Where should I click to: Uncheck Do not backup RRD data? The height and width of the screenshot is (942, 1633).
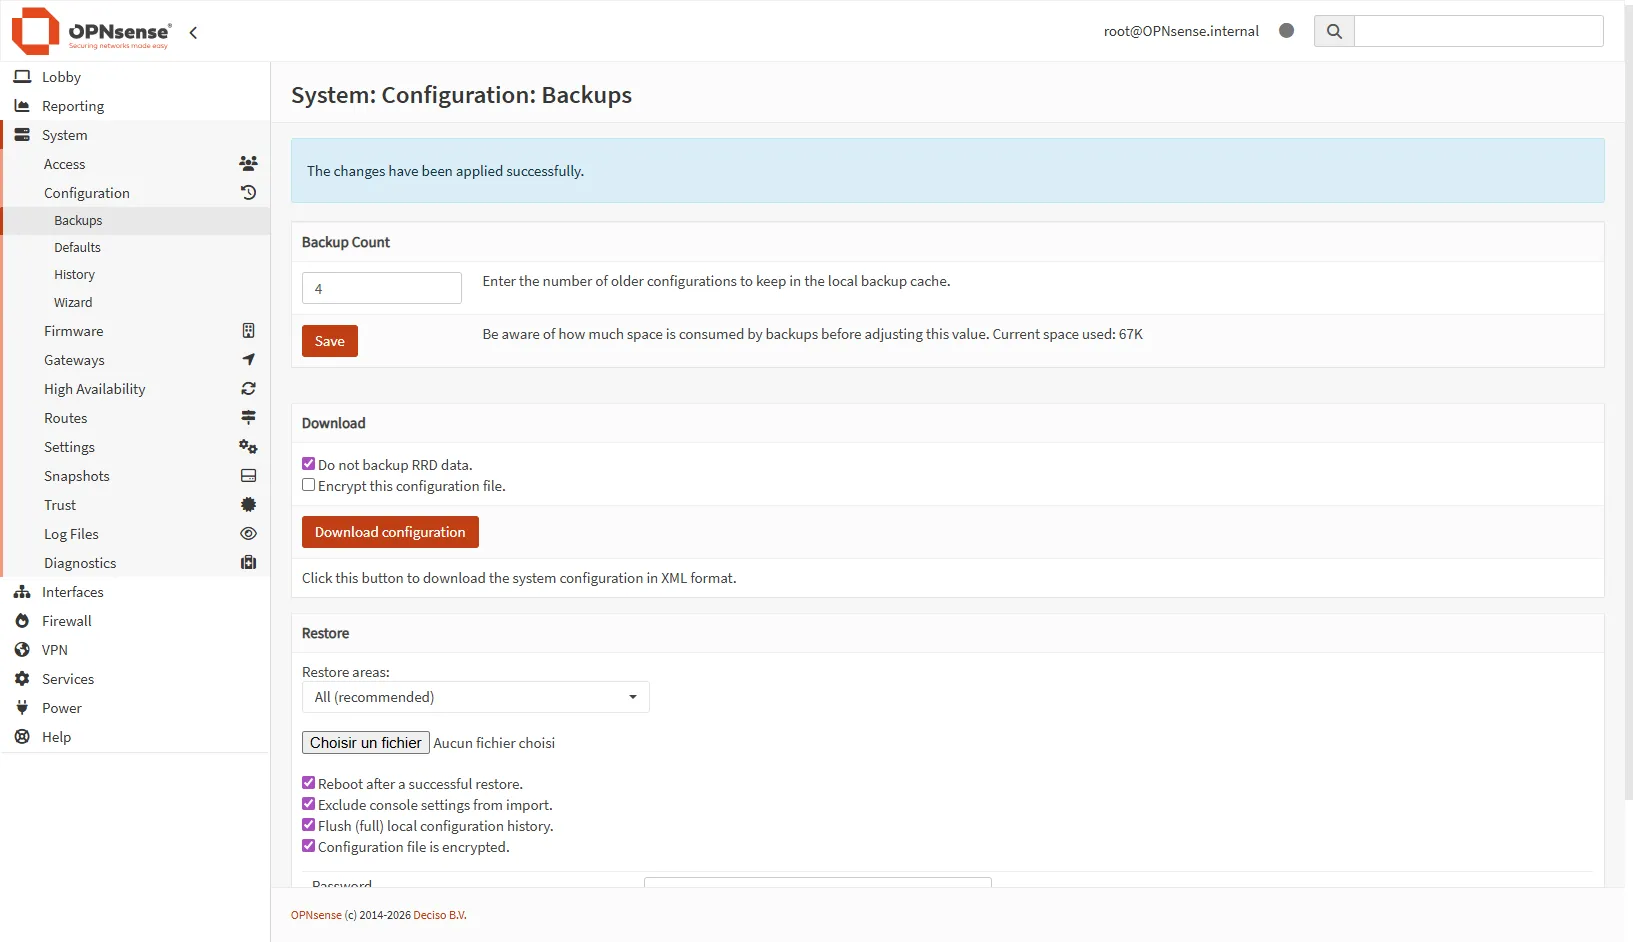point(309,464)
